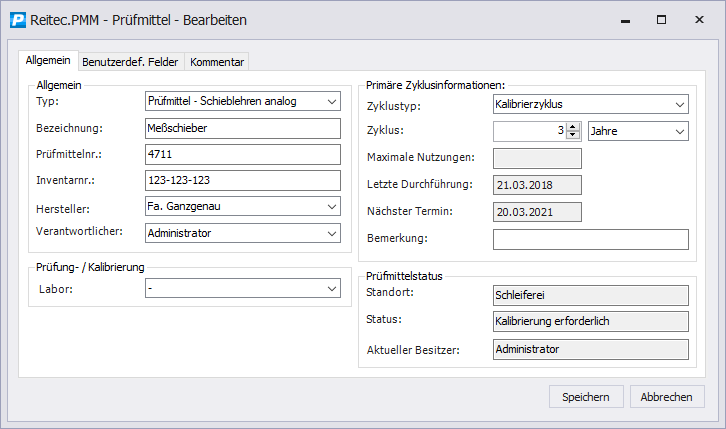Increase the Zyklus value with up arrow
The height and width of the screenshot is (429, 726).
click(x=573, y=126)
